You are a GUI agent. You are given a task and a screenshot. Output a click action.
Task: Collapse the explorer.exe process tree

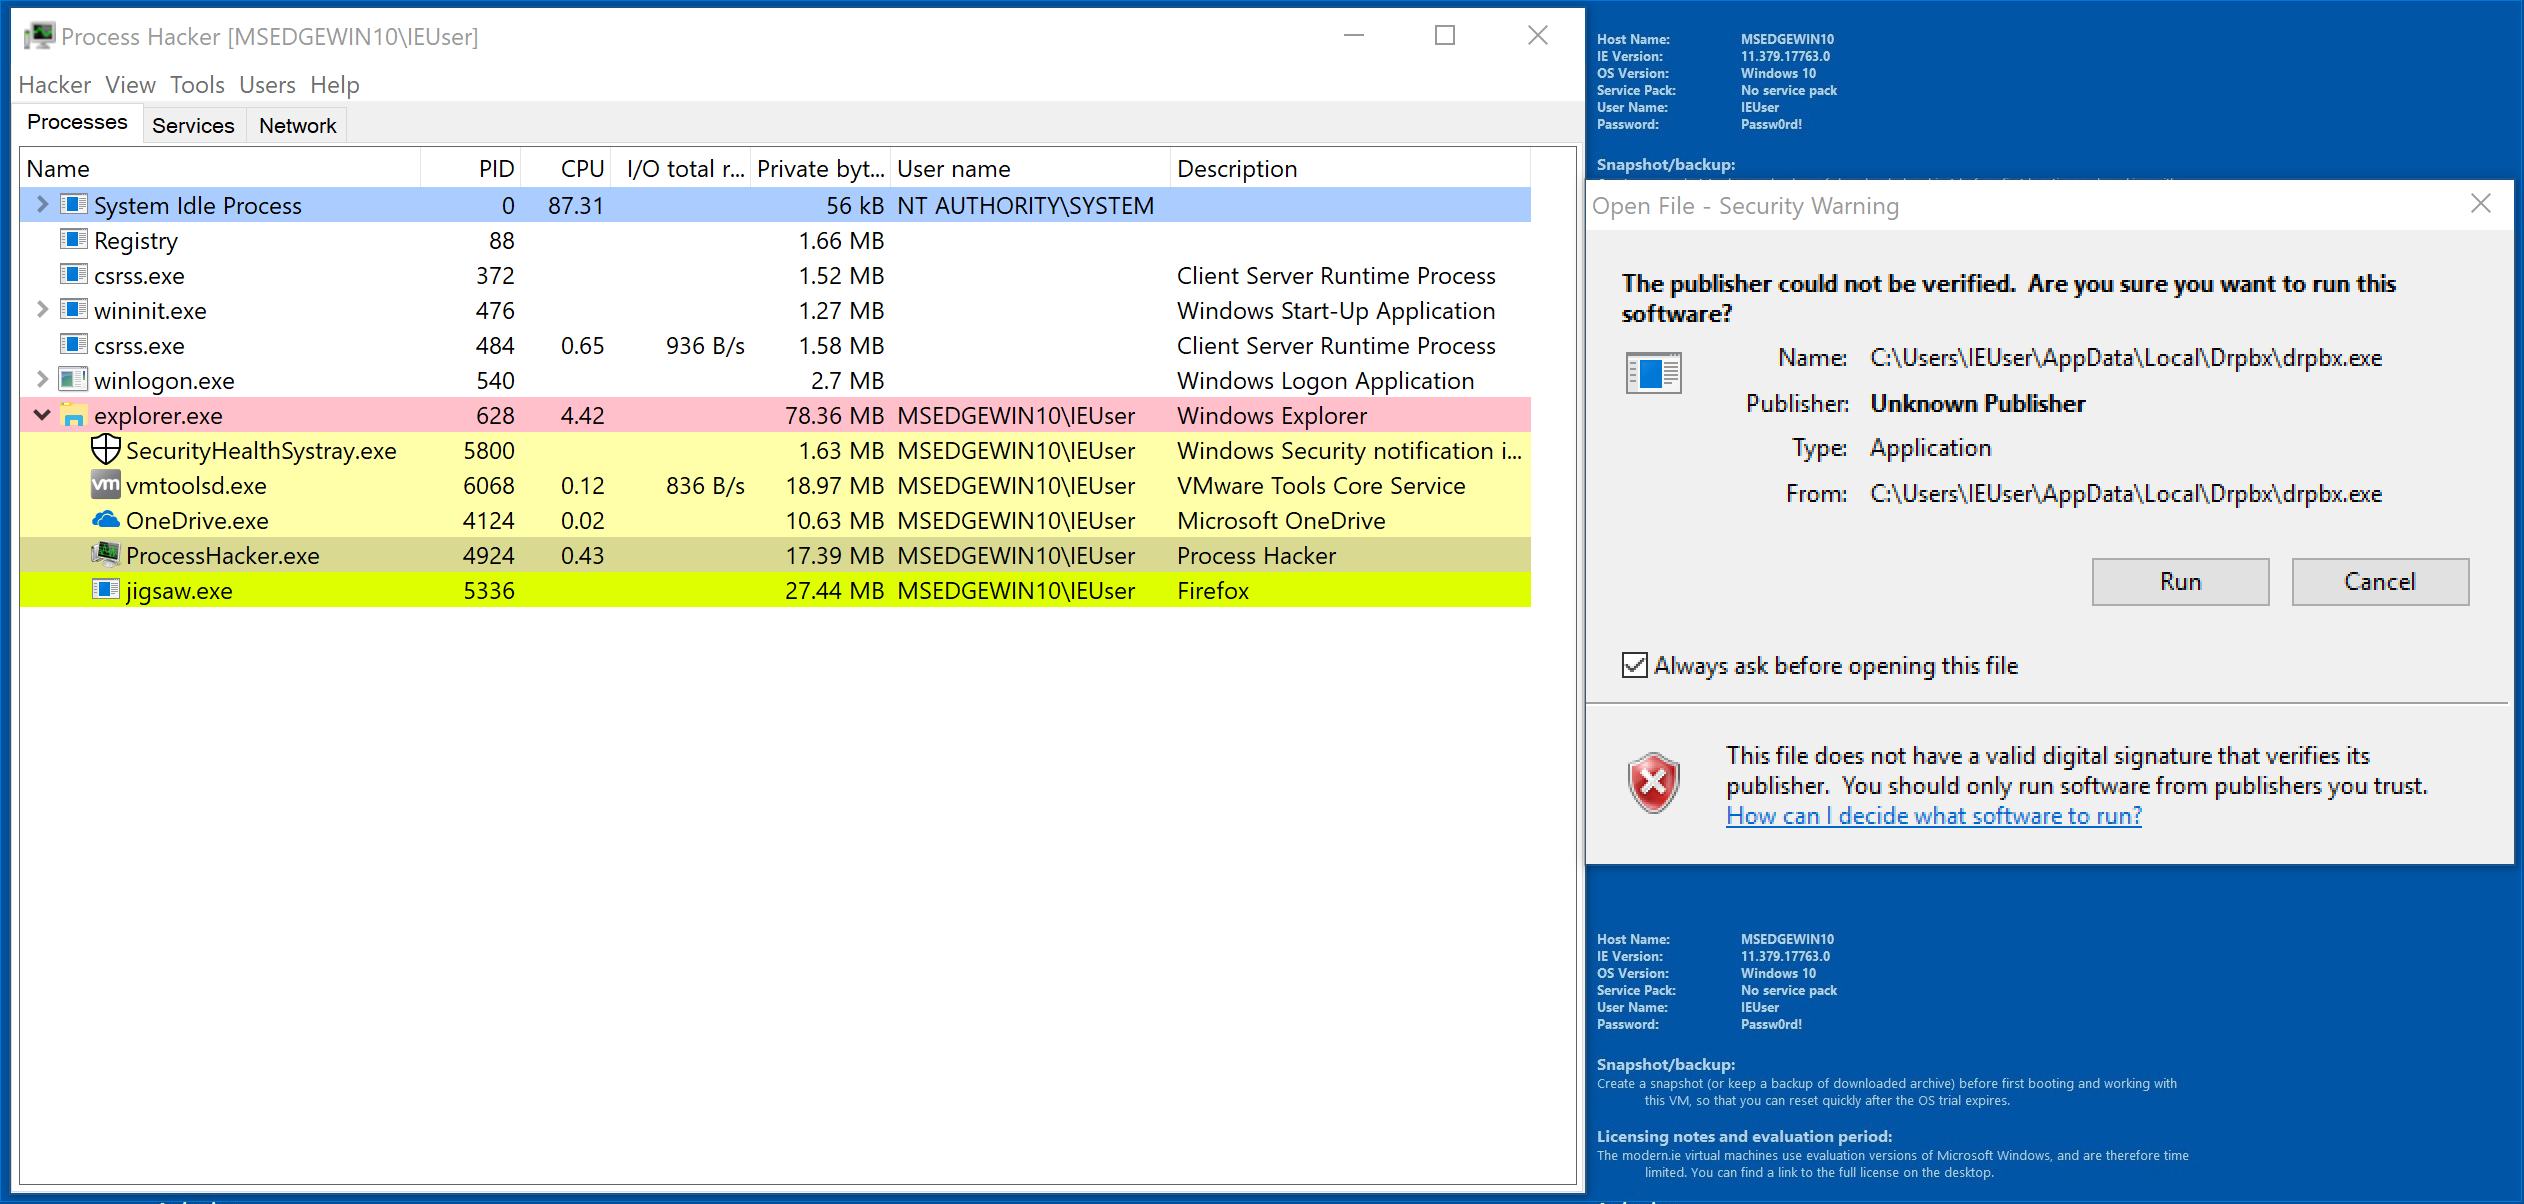(42, 415)
